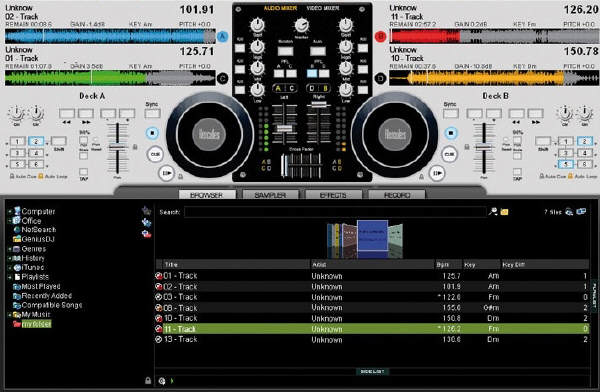Click into the Search input field

pos(335,212)
